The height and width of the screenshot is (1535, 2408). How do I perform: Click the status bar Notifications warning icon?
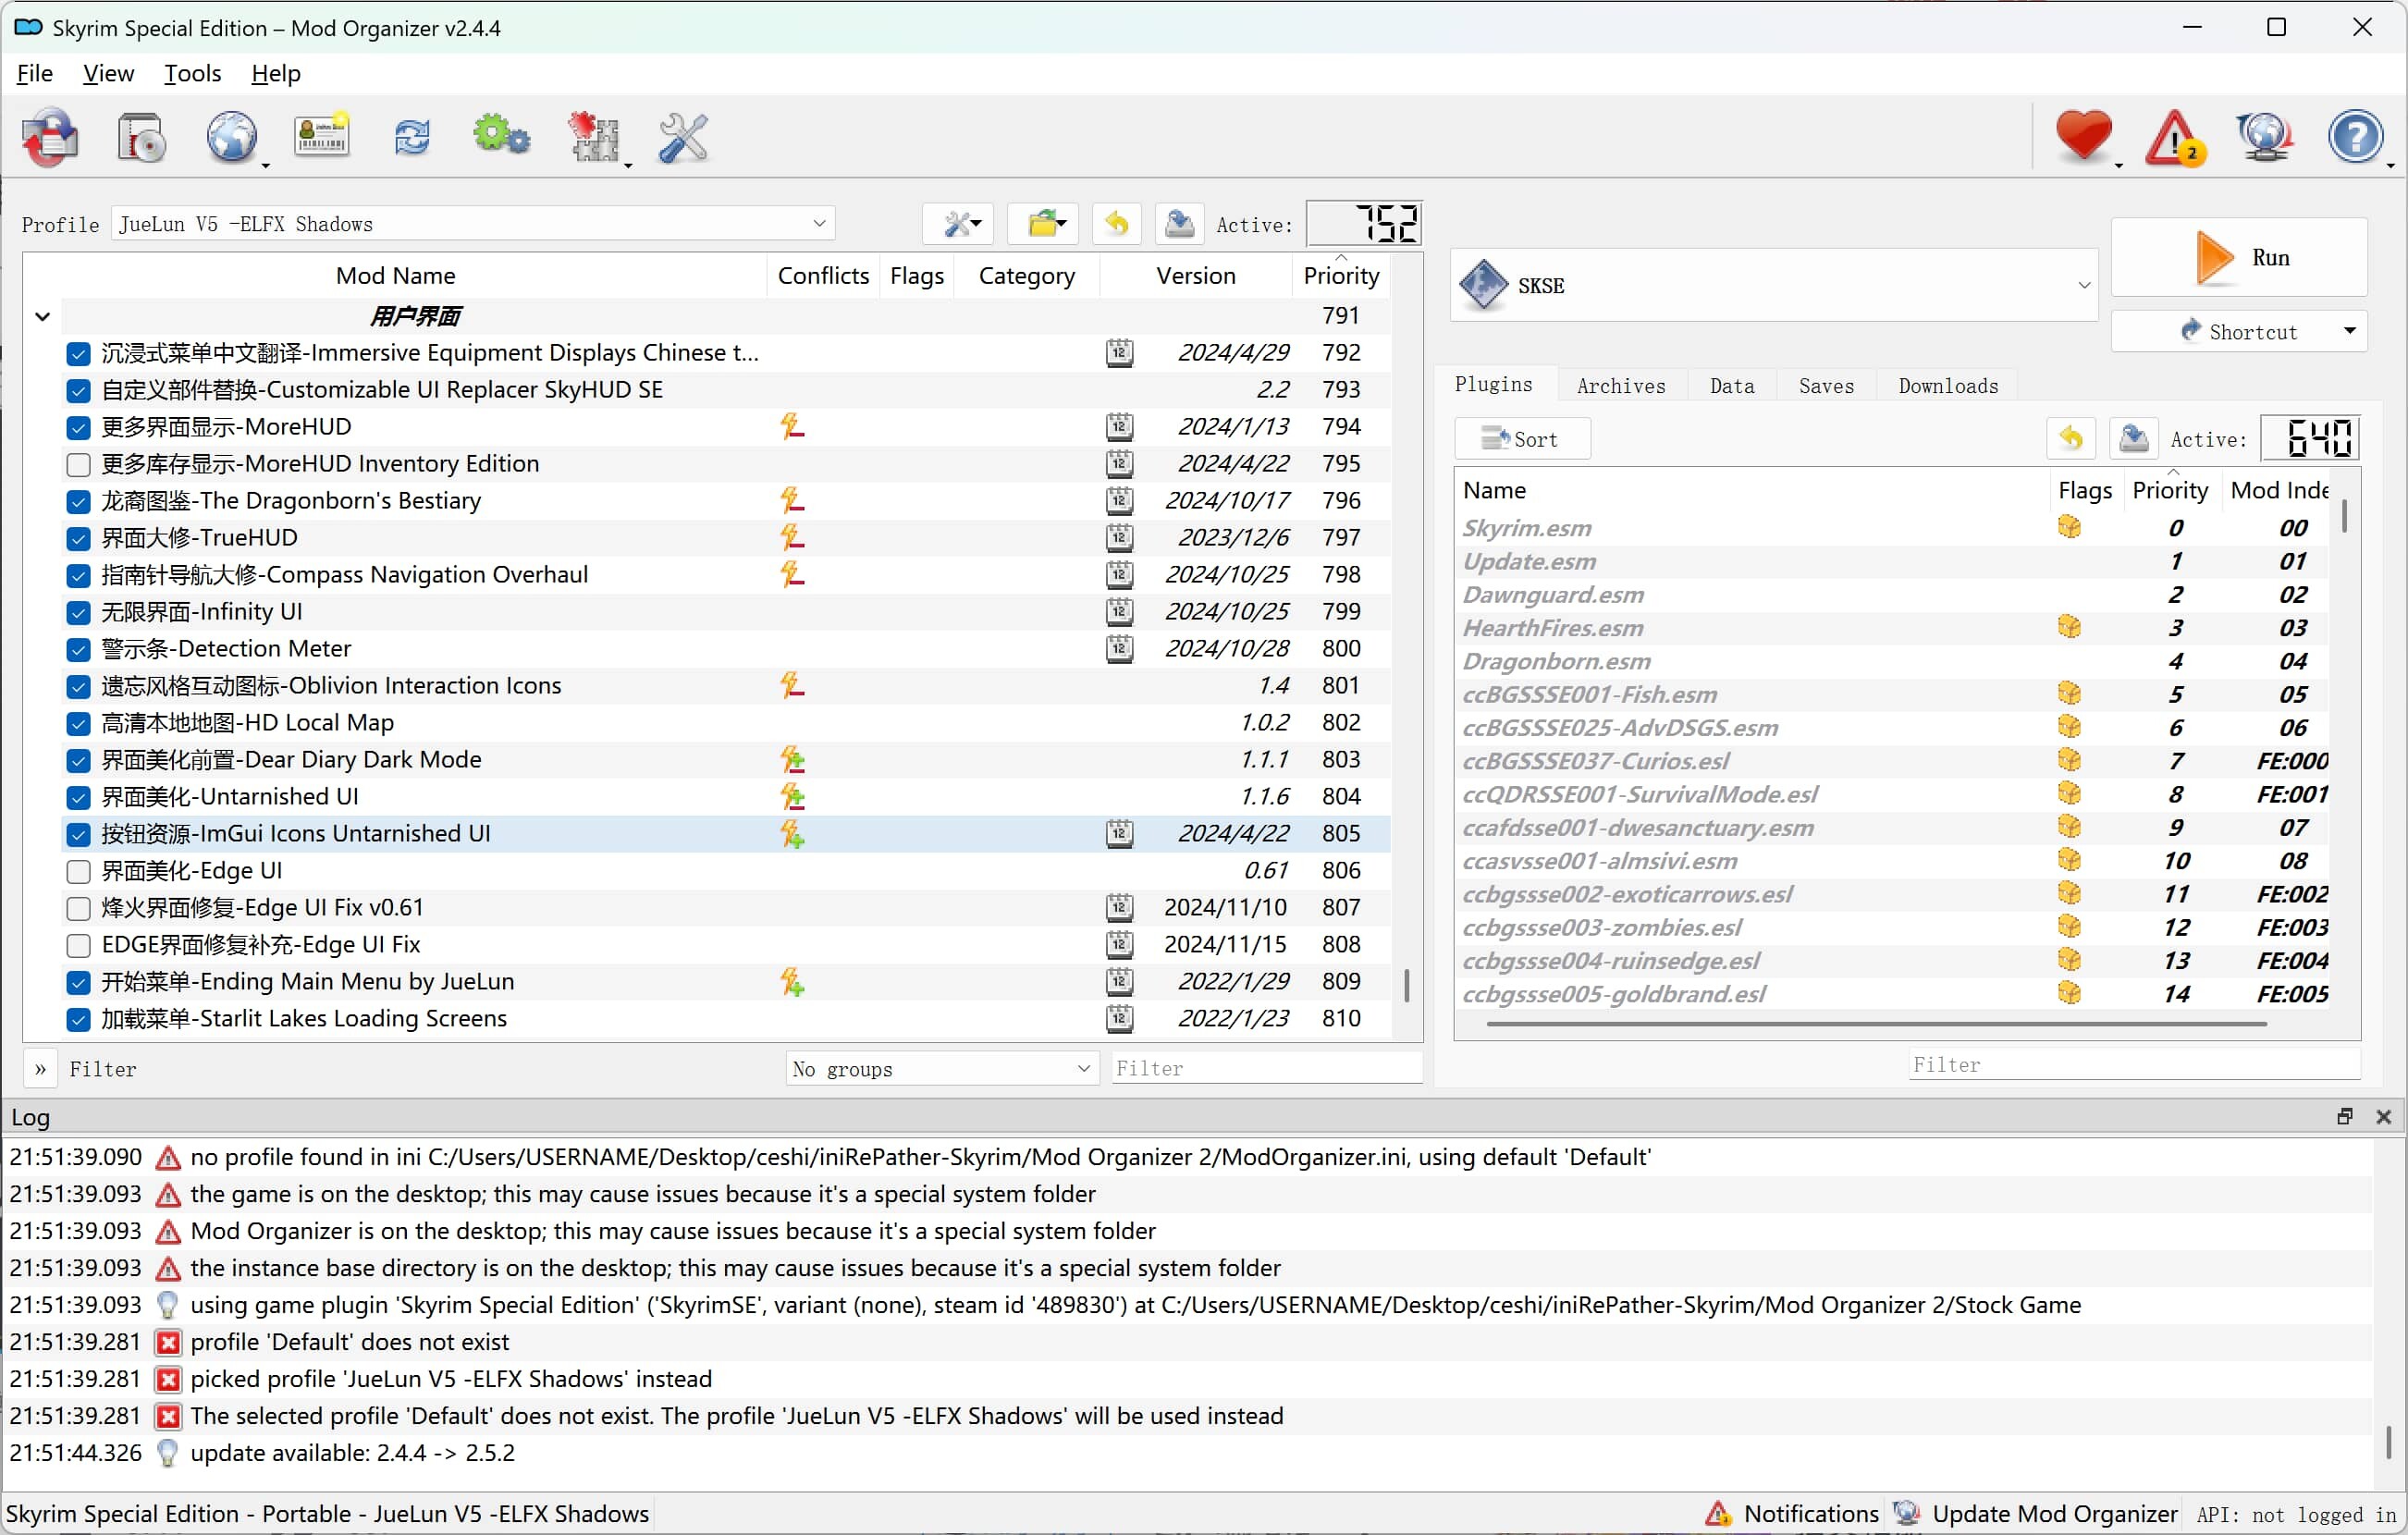click(x=1719, y=1513)
